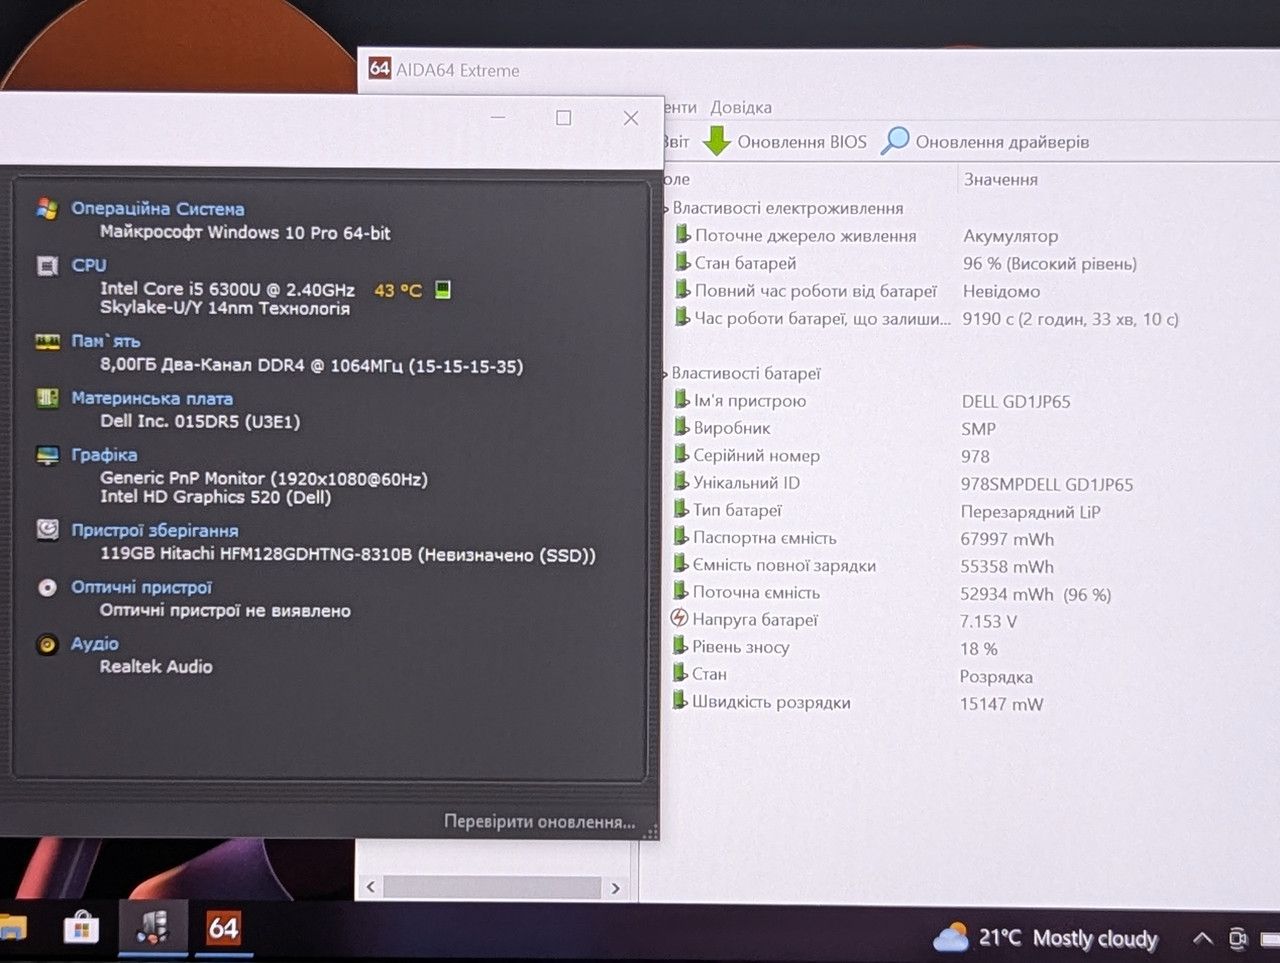
Task: Select the Realtek Audio text in Speccy
Action: pyautogui.click(x=156, y=666)
